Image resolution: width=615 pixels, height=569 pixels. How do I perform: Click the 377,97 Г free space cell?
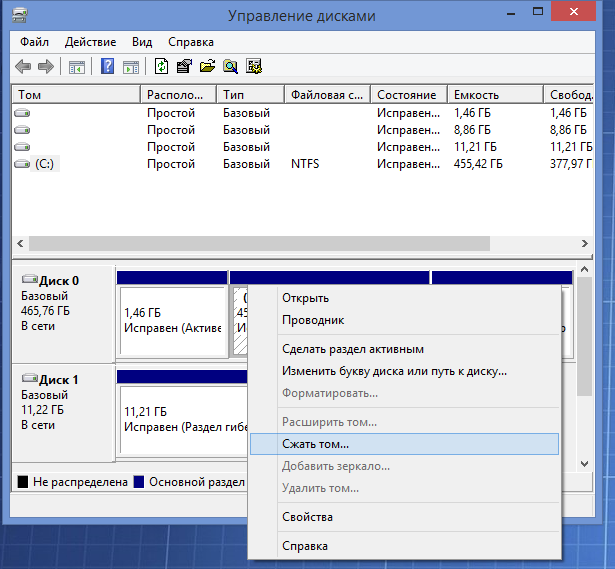571,164
